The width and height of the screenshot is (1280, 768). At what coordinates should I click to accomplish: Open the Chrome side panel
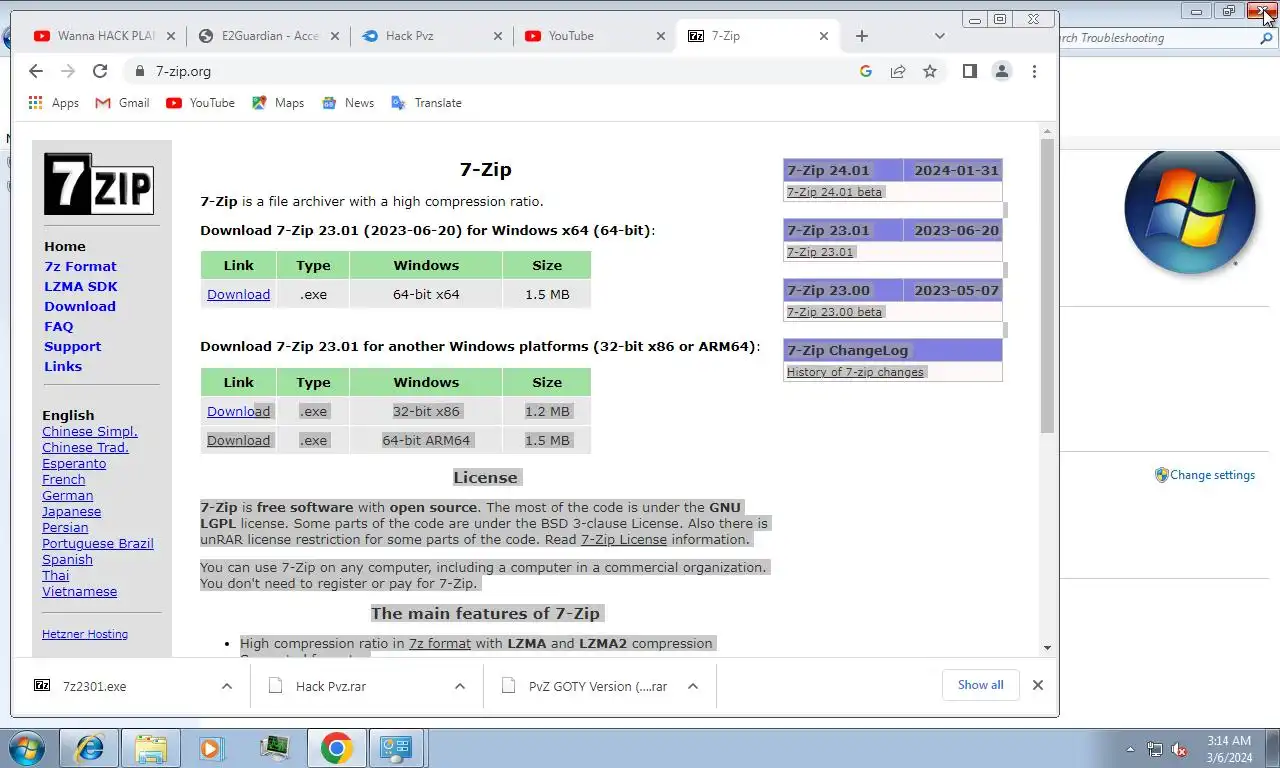969,71
